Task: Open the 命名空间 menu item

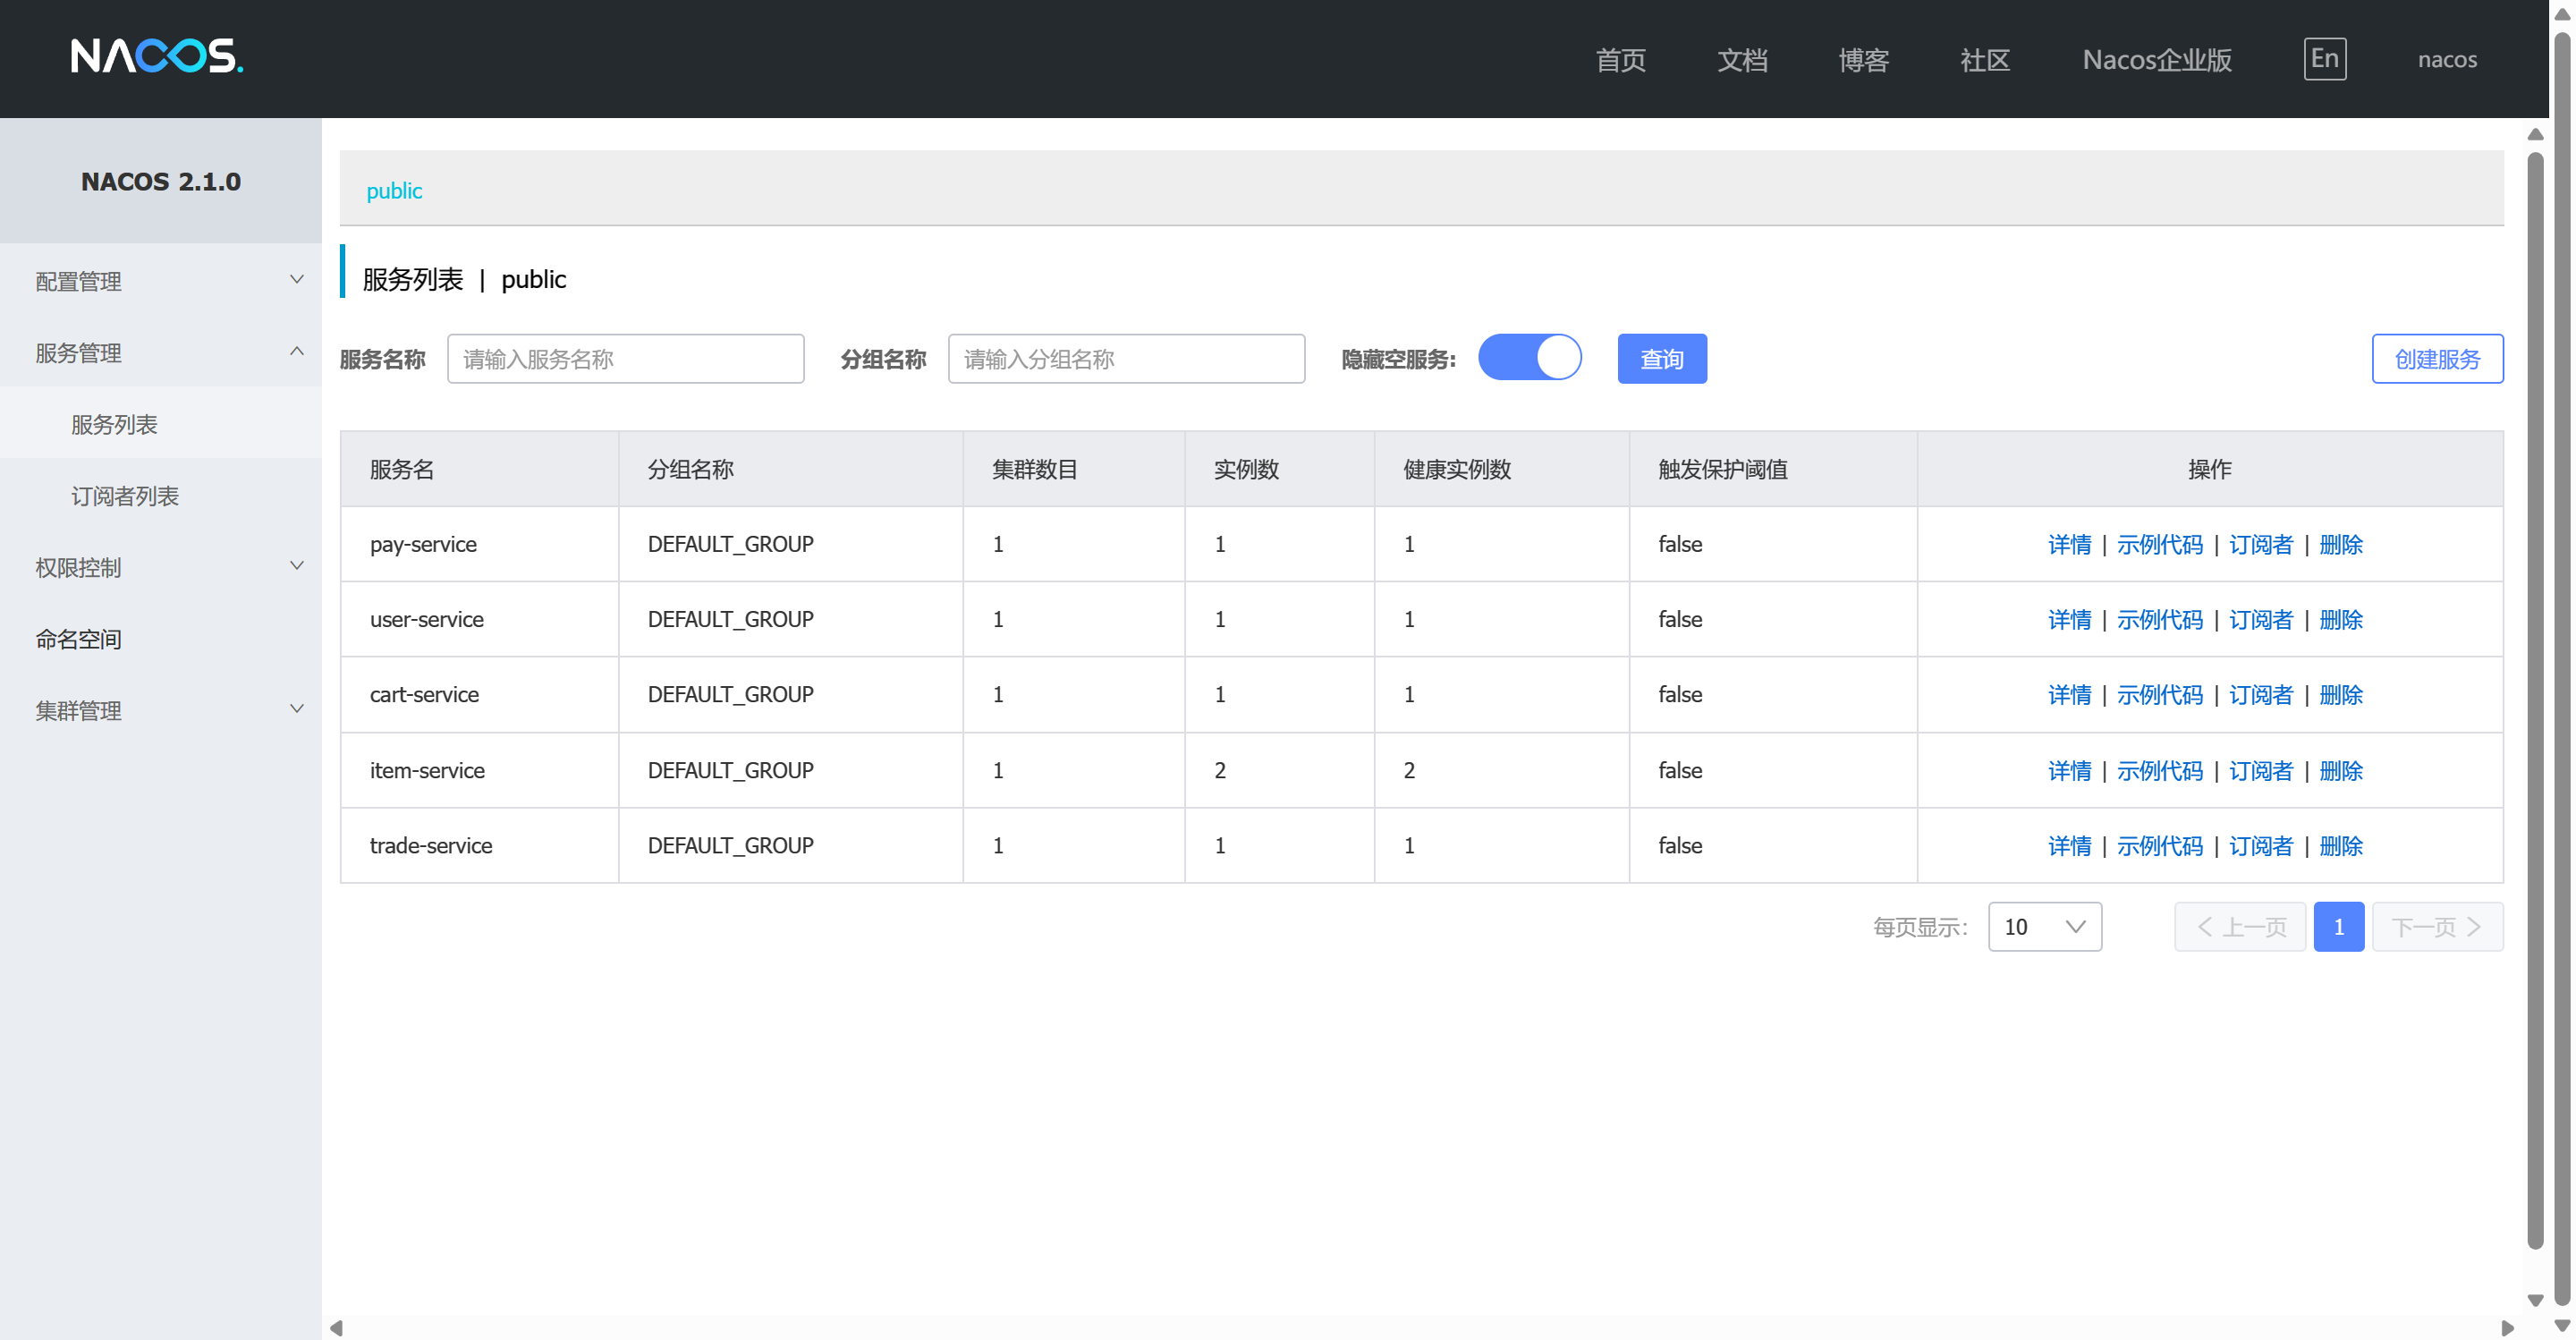Action: (78, 639)
